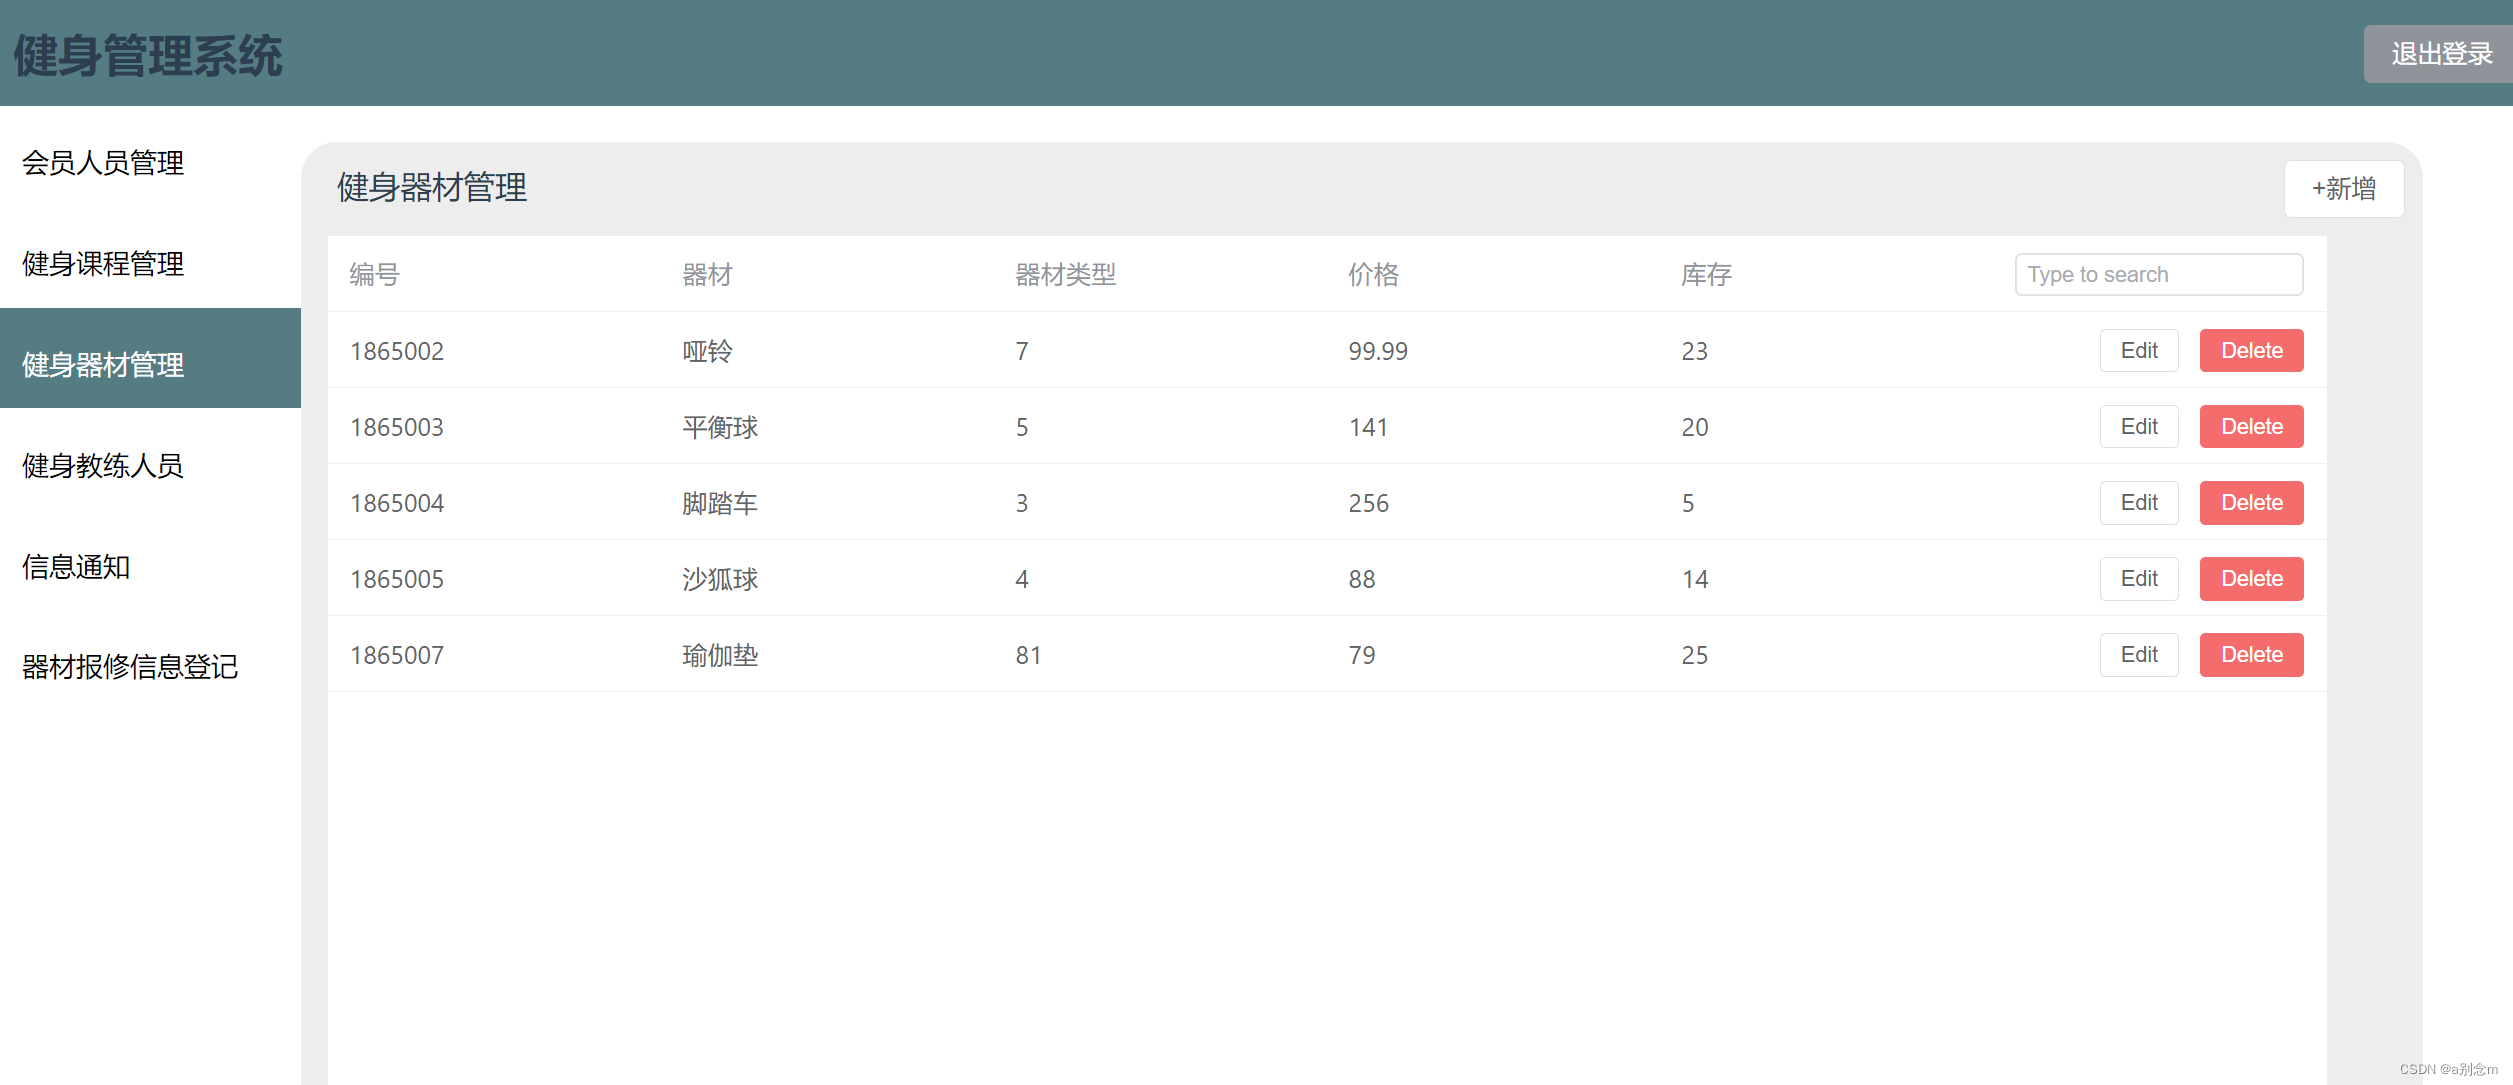2513x1085 pixels.
Task: Open 健身教练人员 sidebar entry
Action: [103, 465]
